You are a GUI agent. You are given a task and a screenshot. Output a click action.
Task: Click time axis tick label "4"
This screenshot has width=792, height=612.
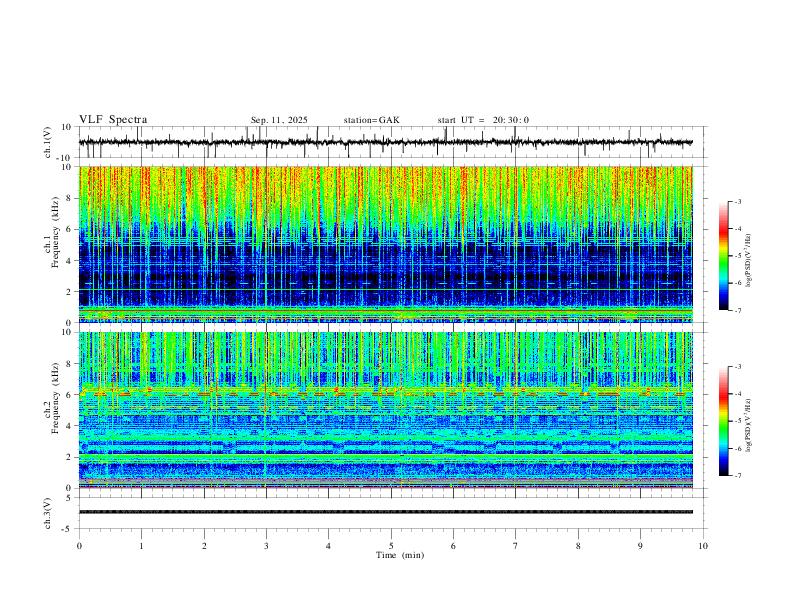pos(328,546)
